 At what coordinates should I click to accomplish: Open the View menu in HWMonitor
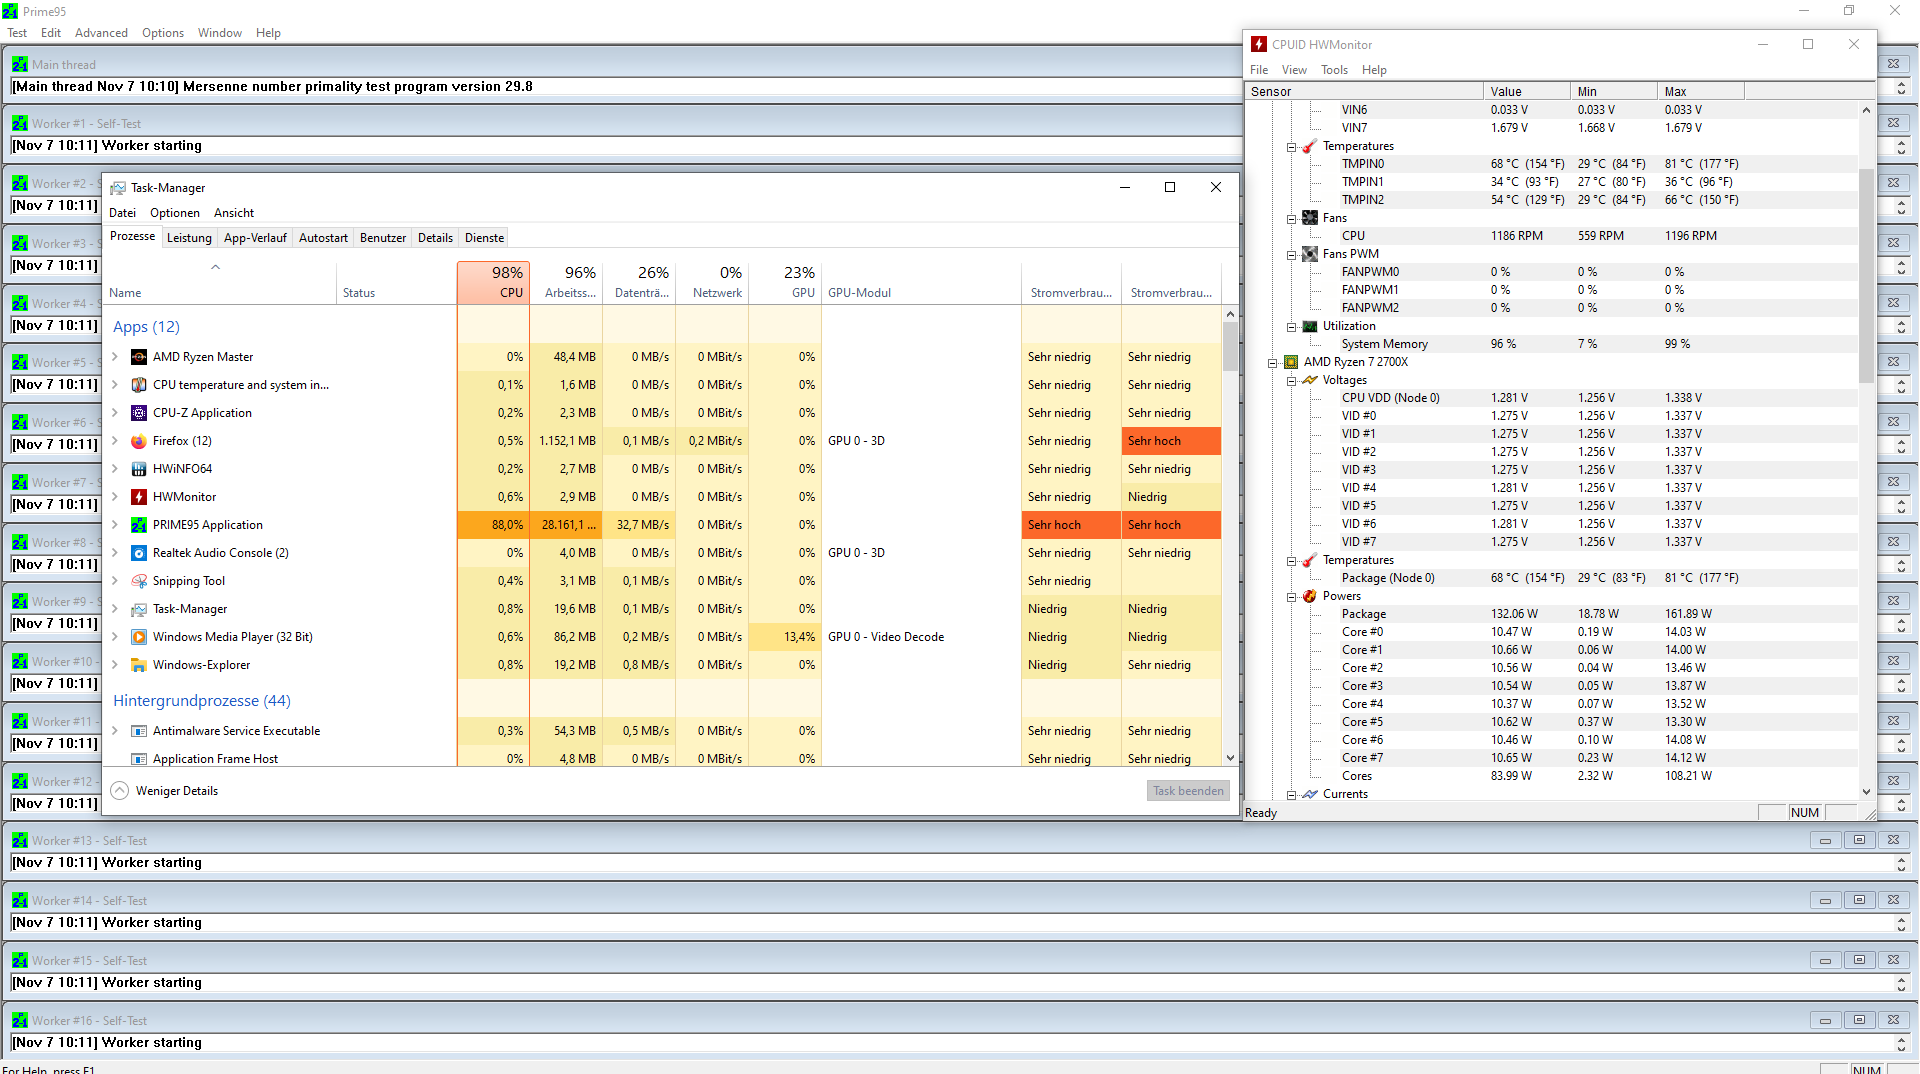click(1294, 70)
